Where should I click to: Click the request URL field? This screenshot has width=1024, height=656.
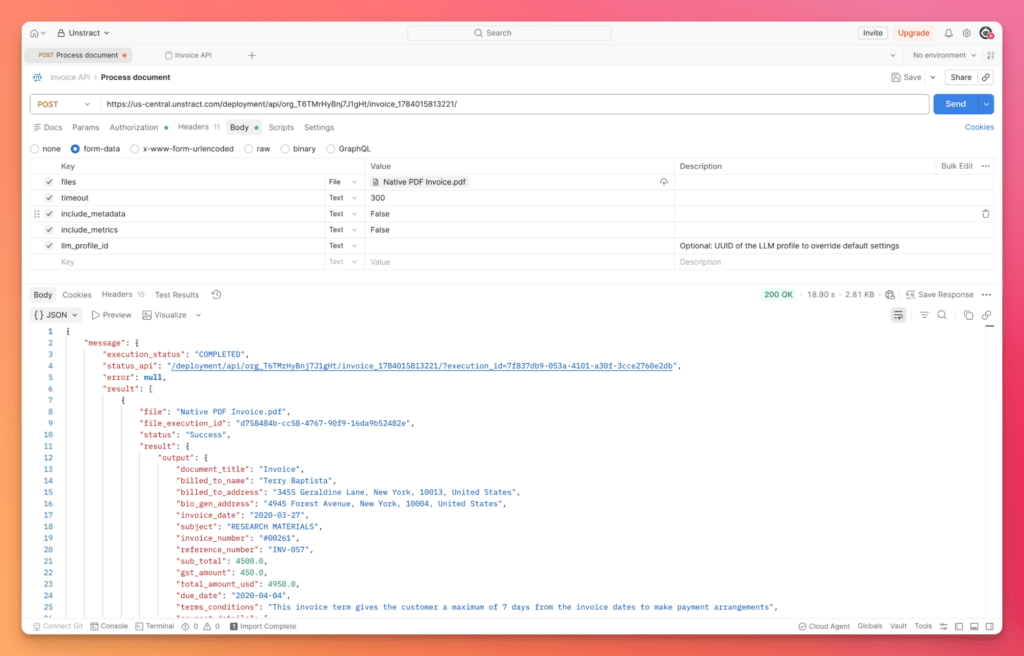pyautogui.click(x=515, y=104)
